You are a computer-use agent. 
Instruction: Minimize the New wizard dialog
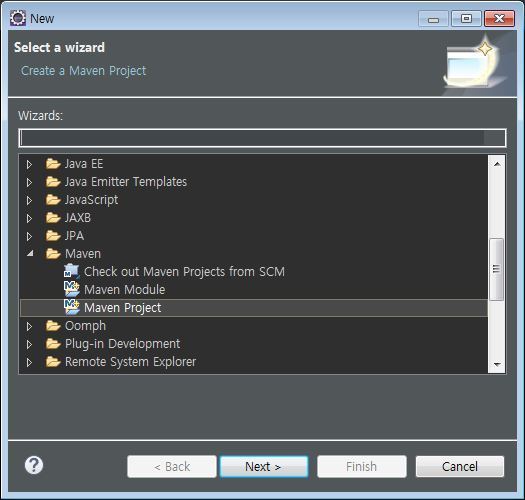tap(433, 19)
